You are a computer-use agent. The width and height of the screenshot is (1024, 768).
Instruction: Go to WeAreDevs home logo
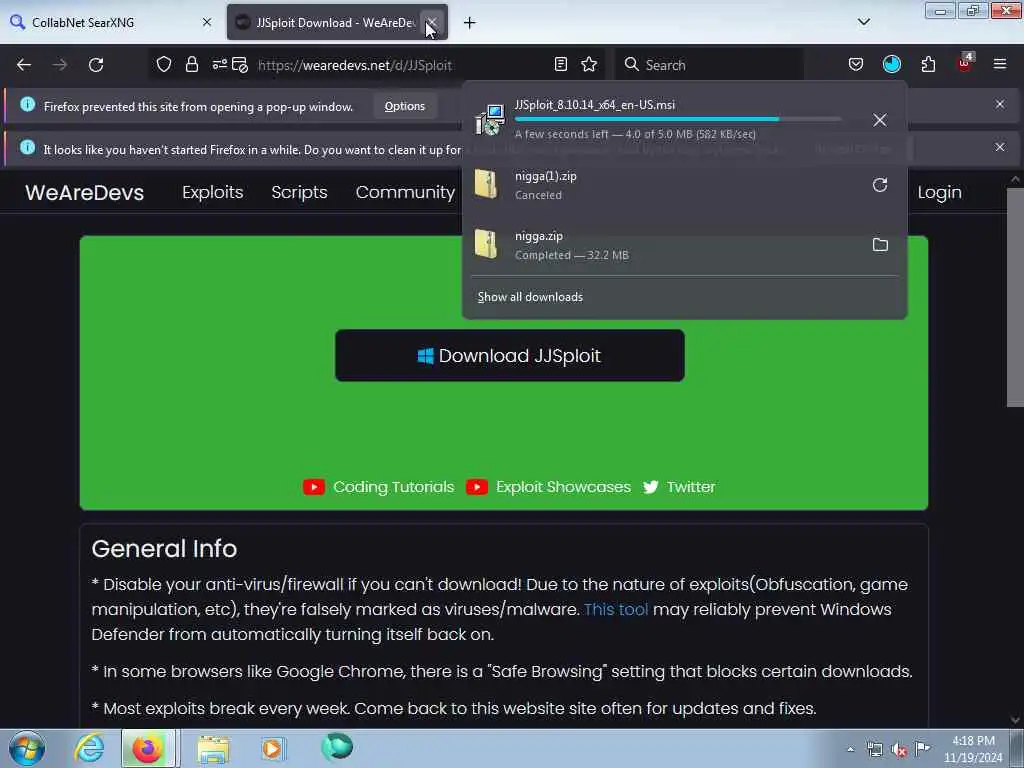point(84,193)
